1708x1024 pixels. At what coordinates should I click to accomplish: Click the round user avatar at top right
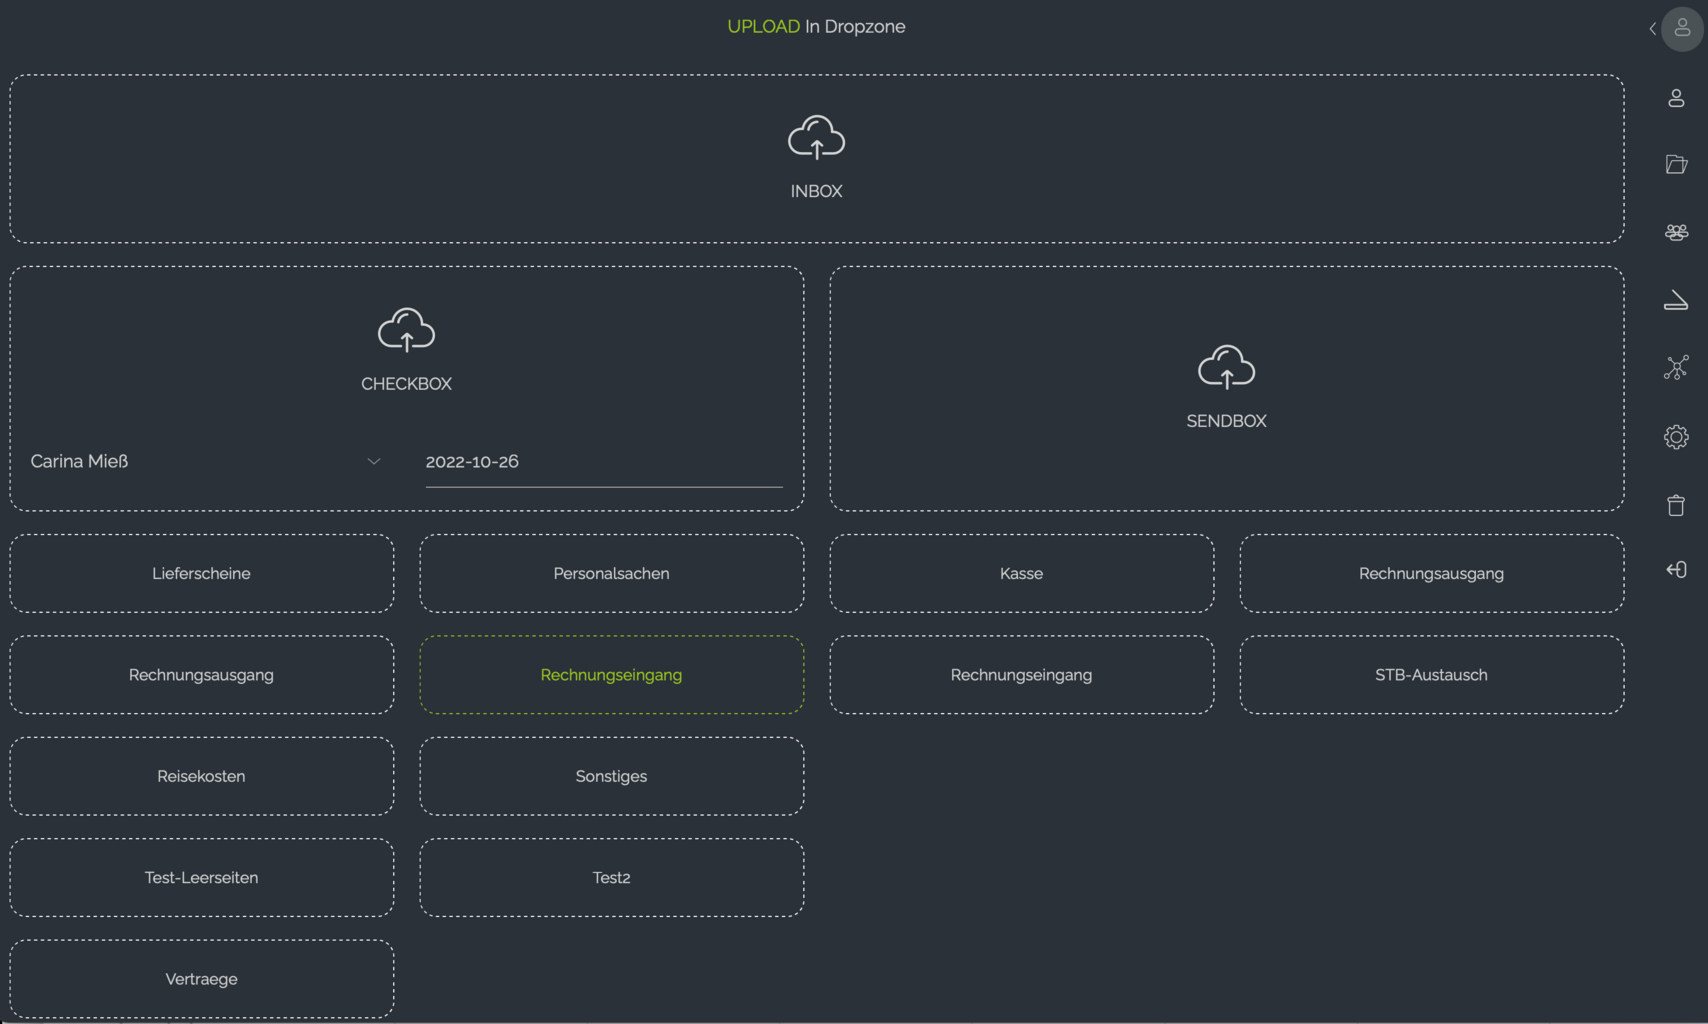(x=1682, y=29)
